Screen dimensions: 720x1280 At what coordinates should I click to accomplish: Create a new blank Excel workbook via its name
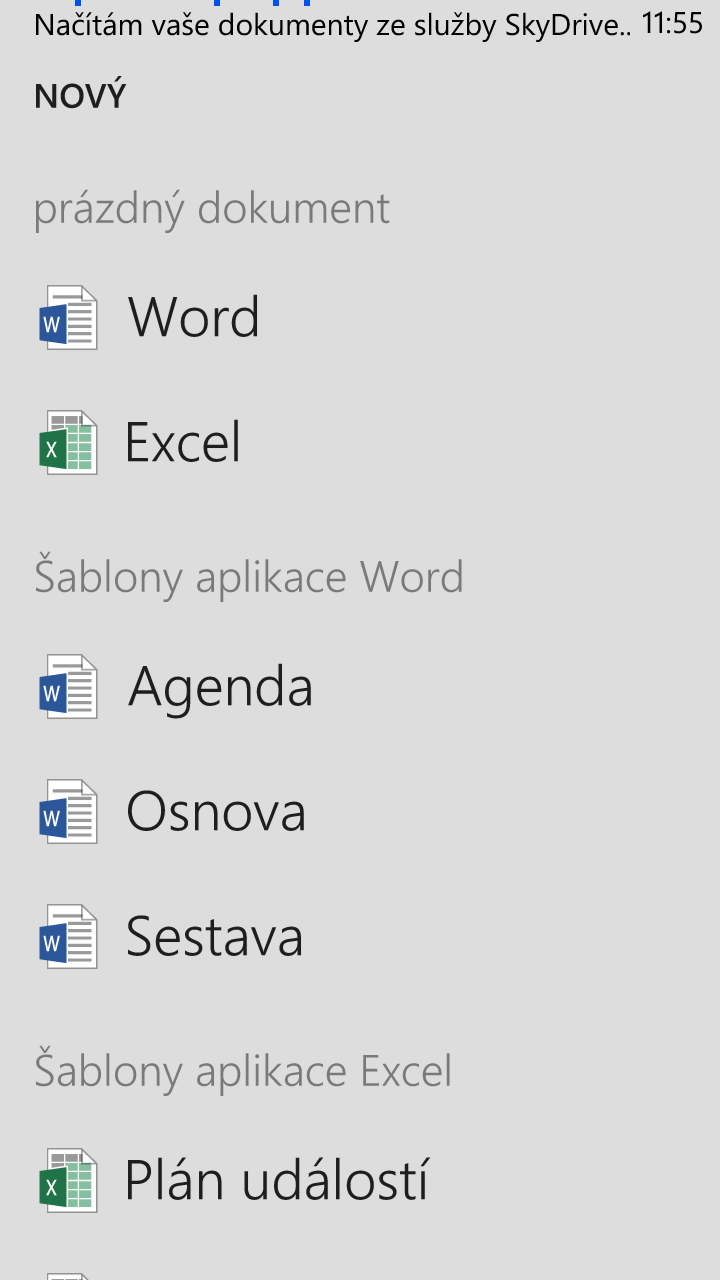183,442
